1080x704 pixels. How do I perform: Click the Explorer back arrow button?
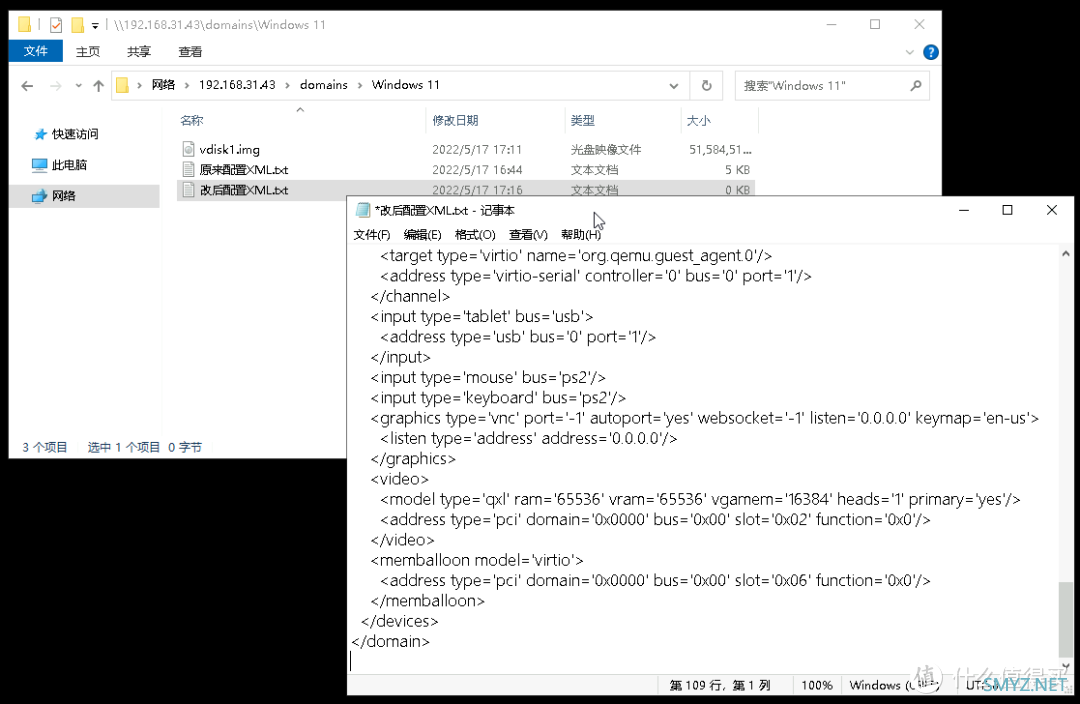click(x=27, y=86)
